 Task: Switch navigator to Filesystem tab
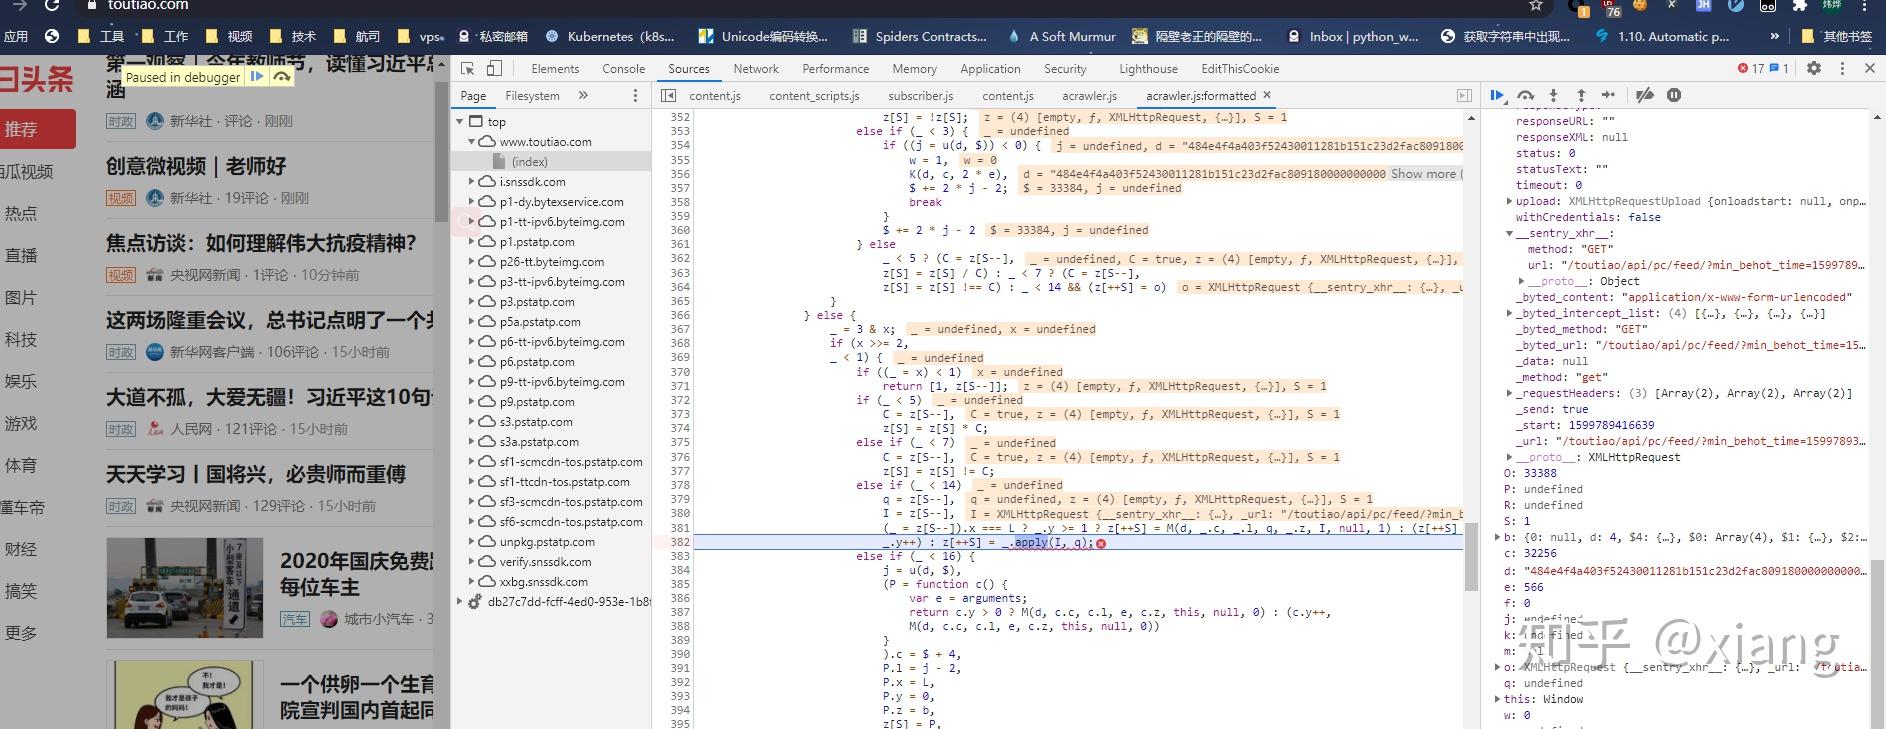532,96
